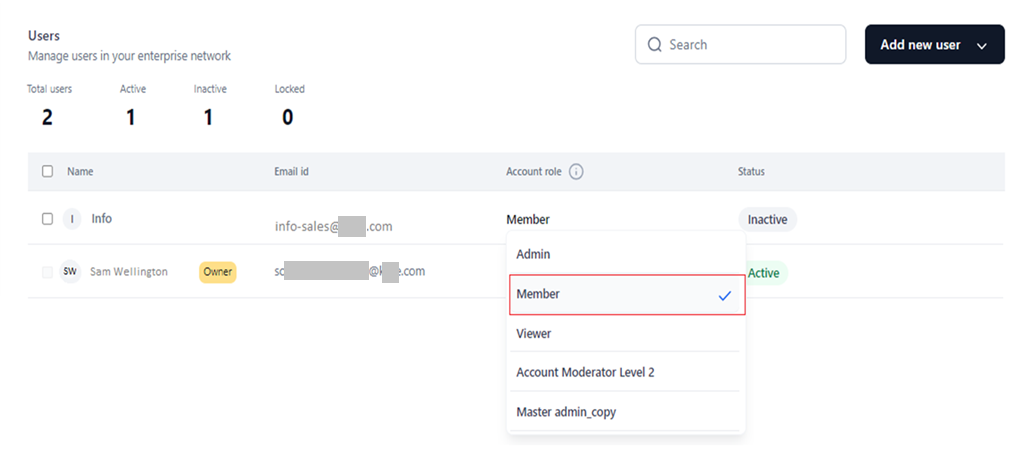Expand the Add new user chevron
This screenshot has height=455, width=1018.
click(x=981, y=46)
